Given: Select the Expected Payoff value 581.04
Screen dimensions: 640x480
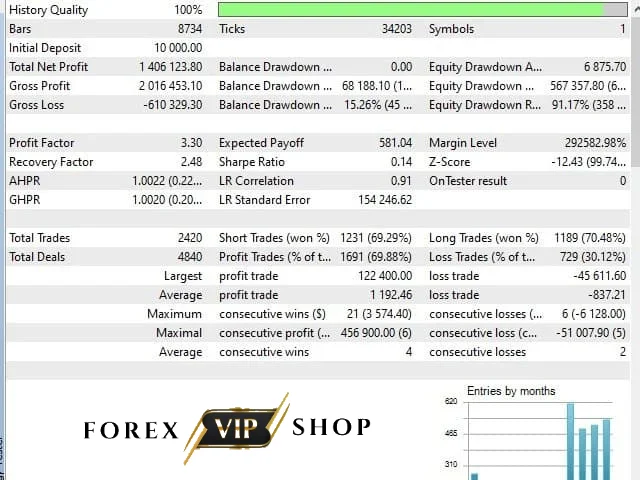Looking at the screenshot, I should 396,143.
